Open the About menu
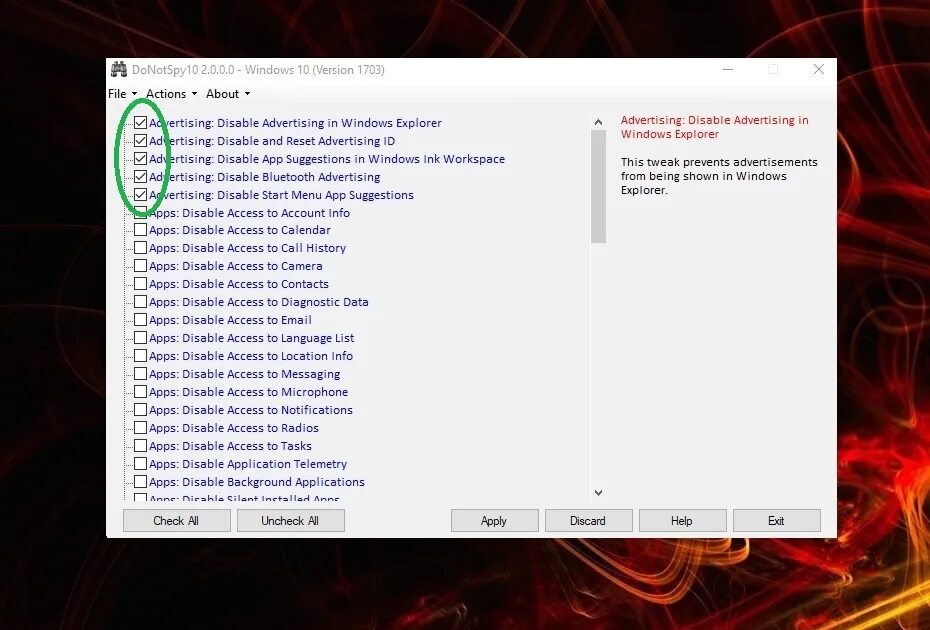This screenshot has width=930, height=630. pyautogui.click(x=228, y=94)
